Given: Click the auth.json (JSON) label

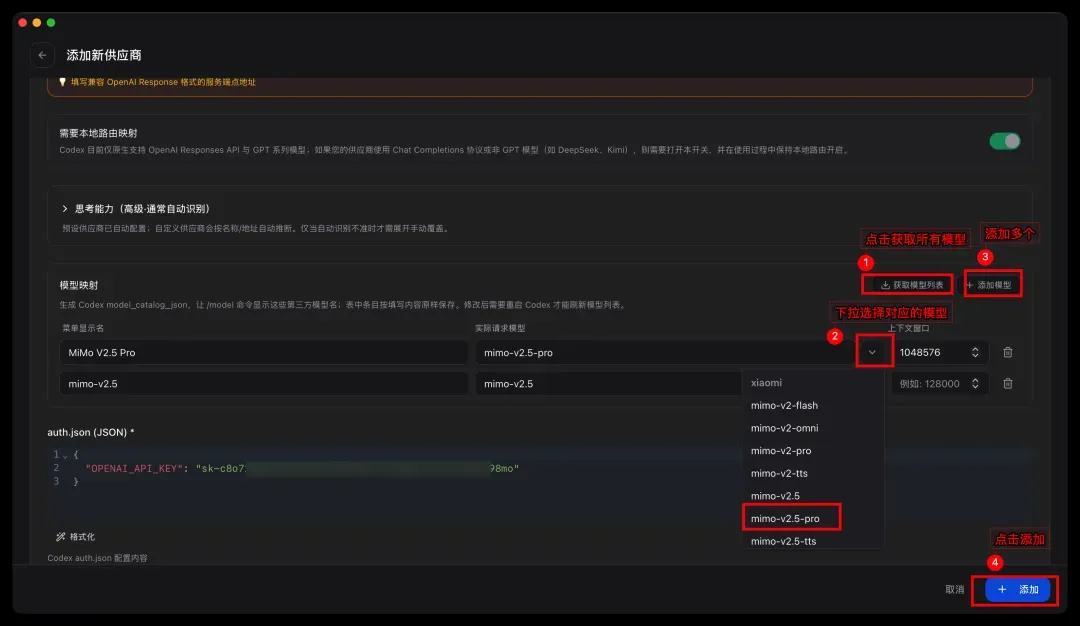Looking at the screenshot, I should [x=90, y=432].
